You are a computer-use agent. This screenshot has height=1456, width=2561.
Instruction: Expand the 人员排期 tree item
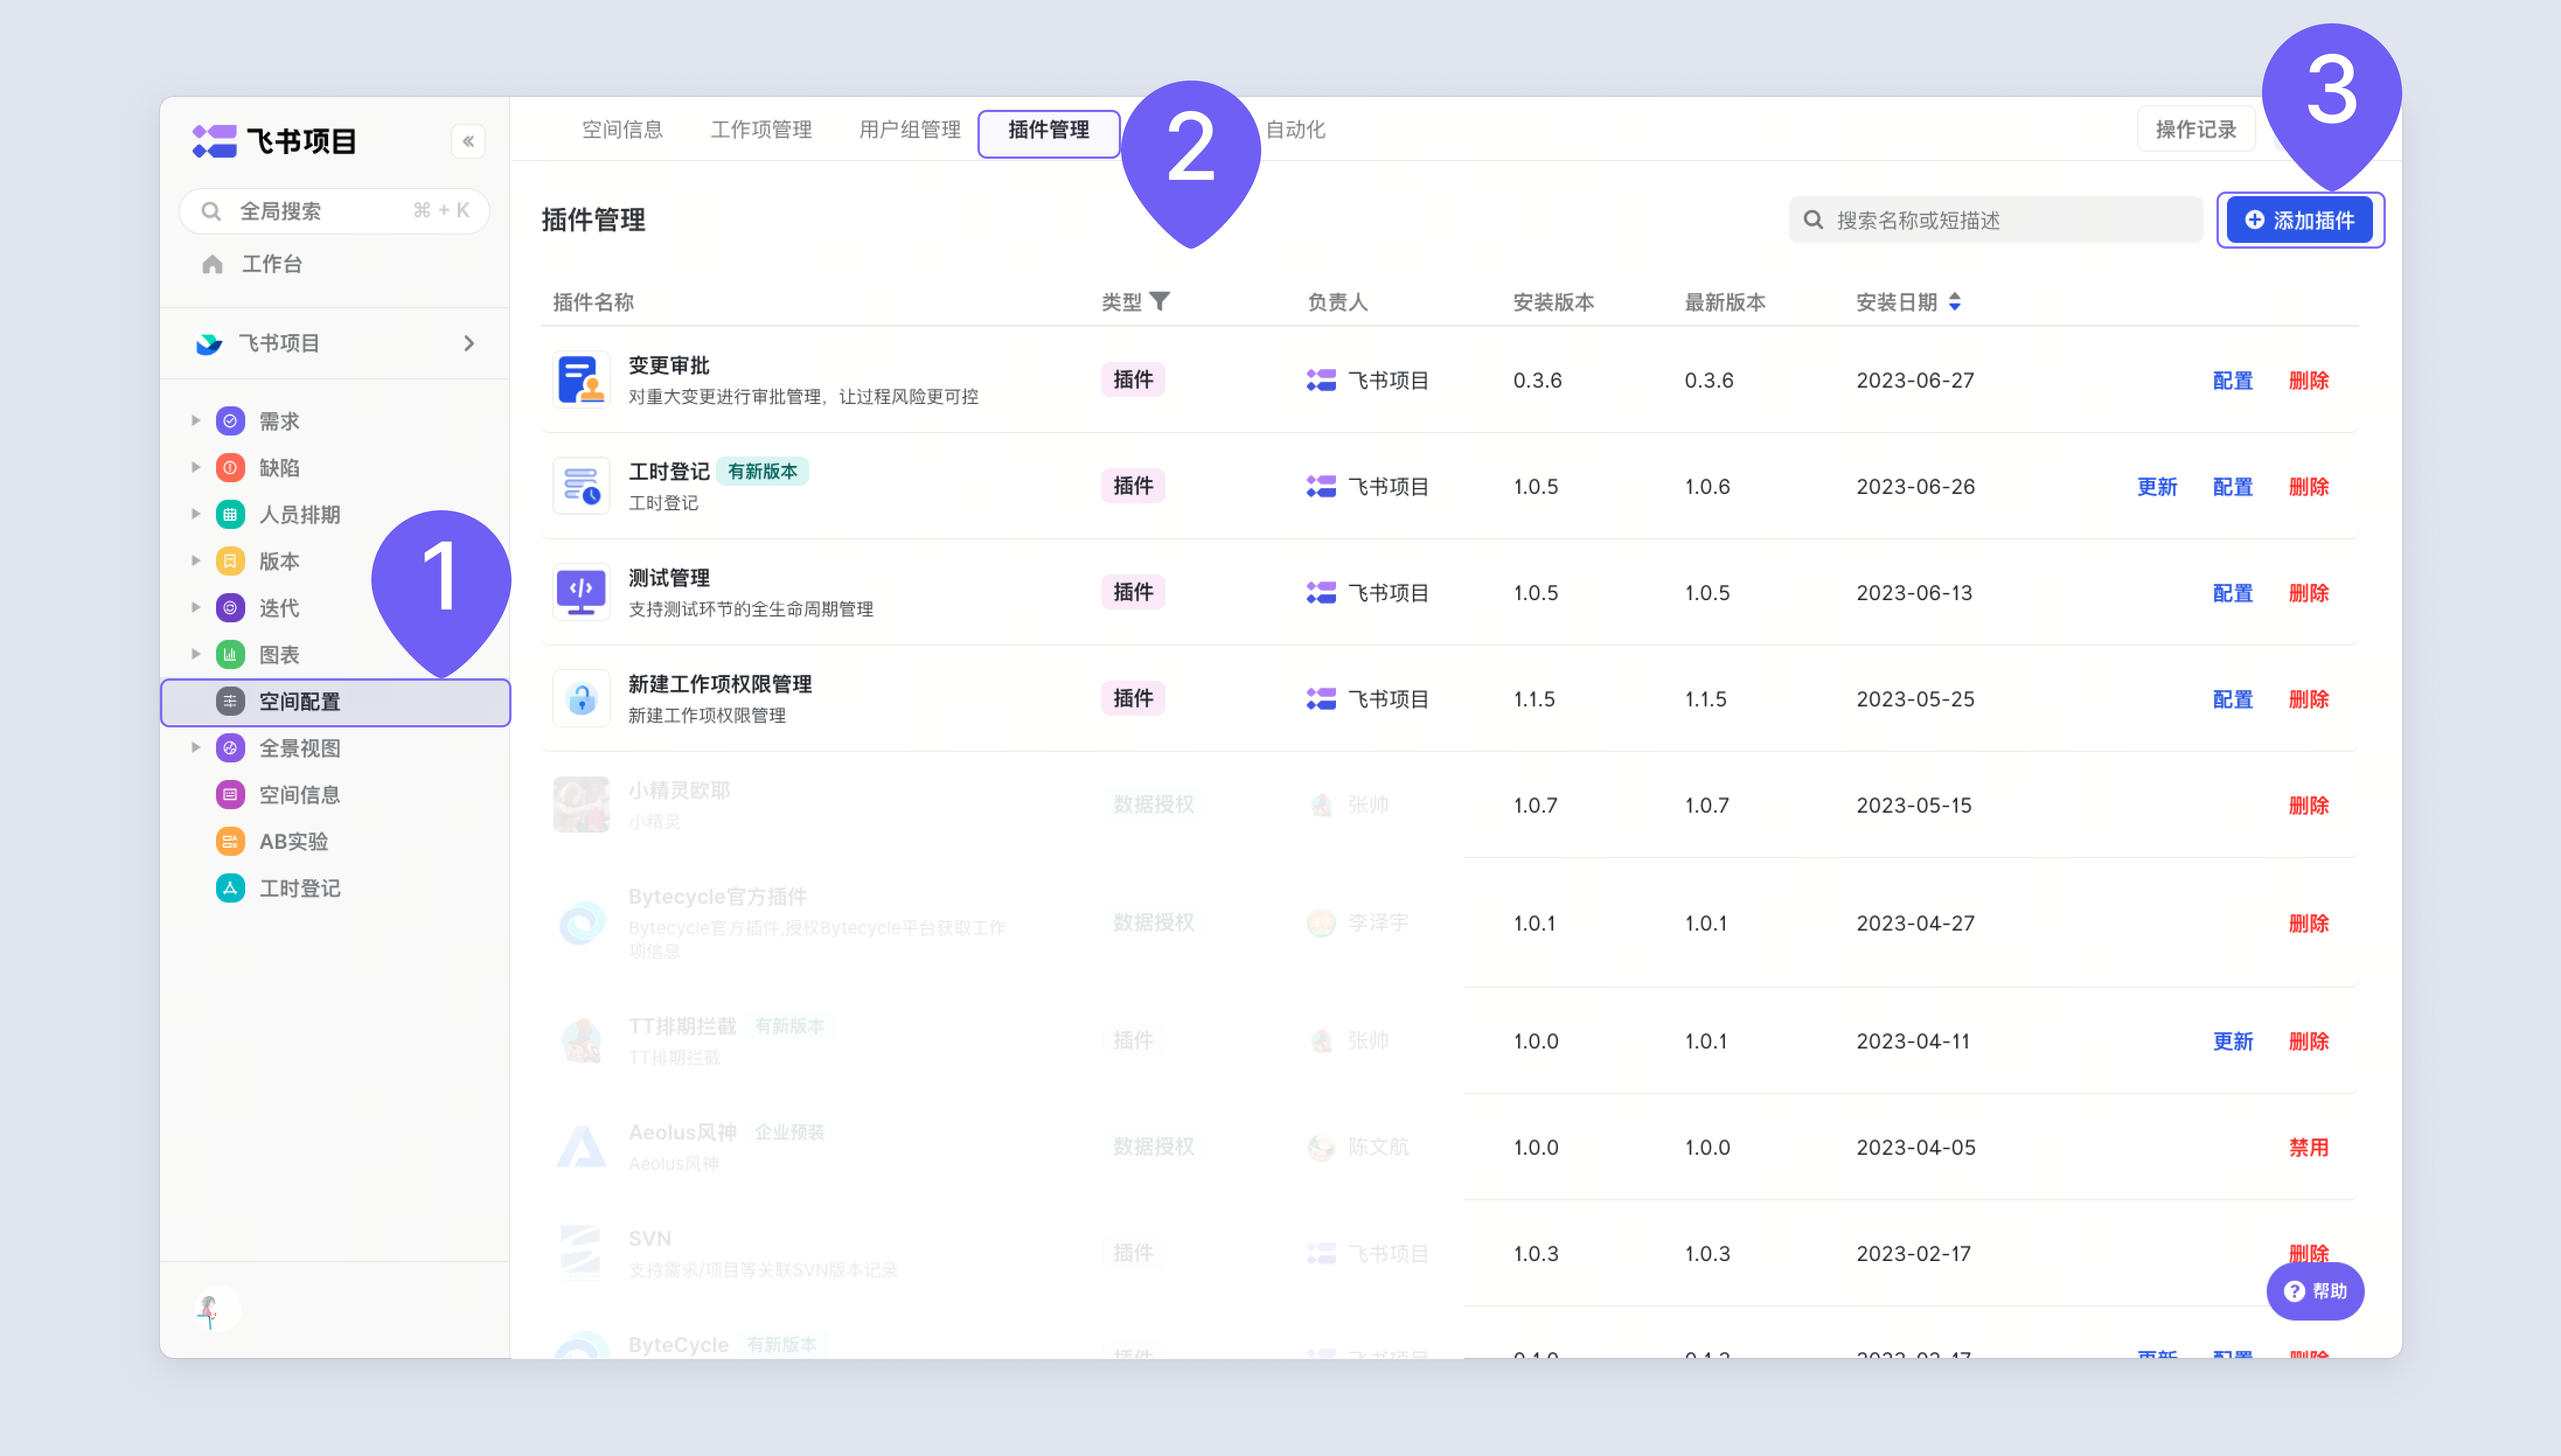point(196,515)
